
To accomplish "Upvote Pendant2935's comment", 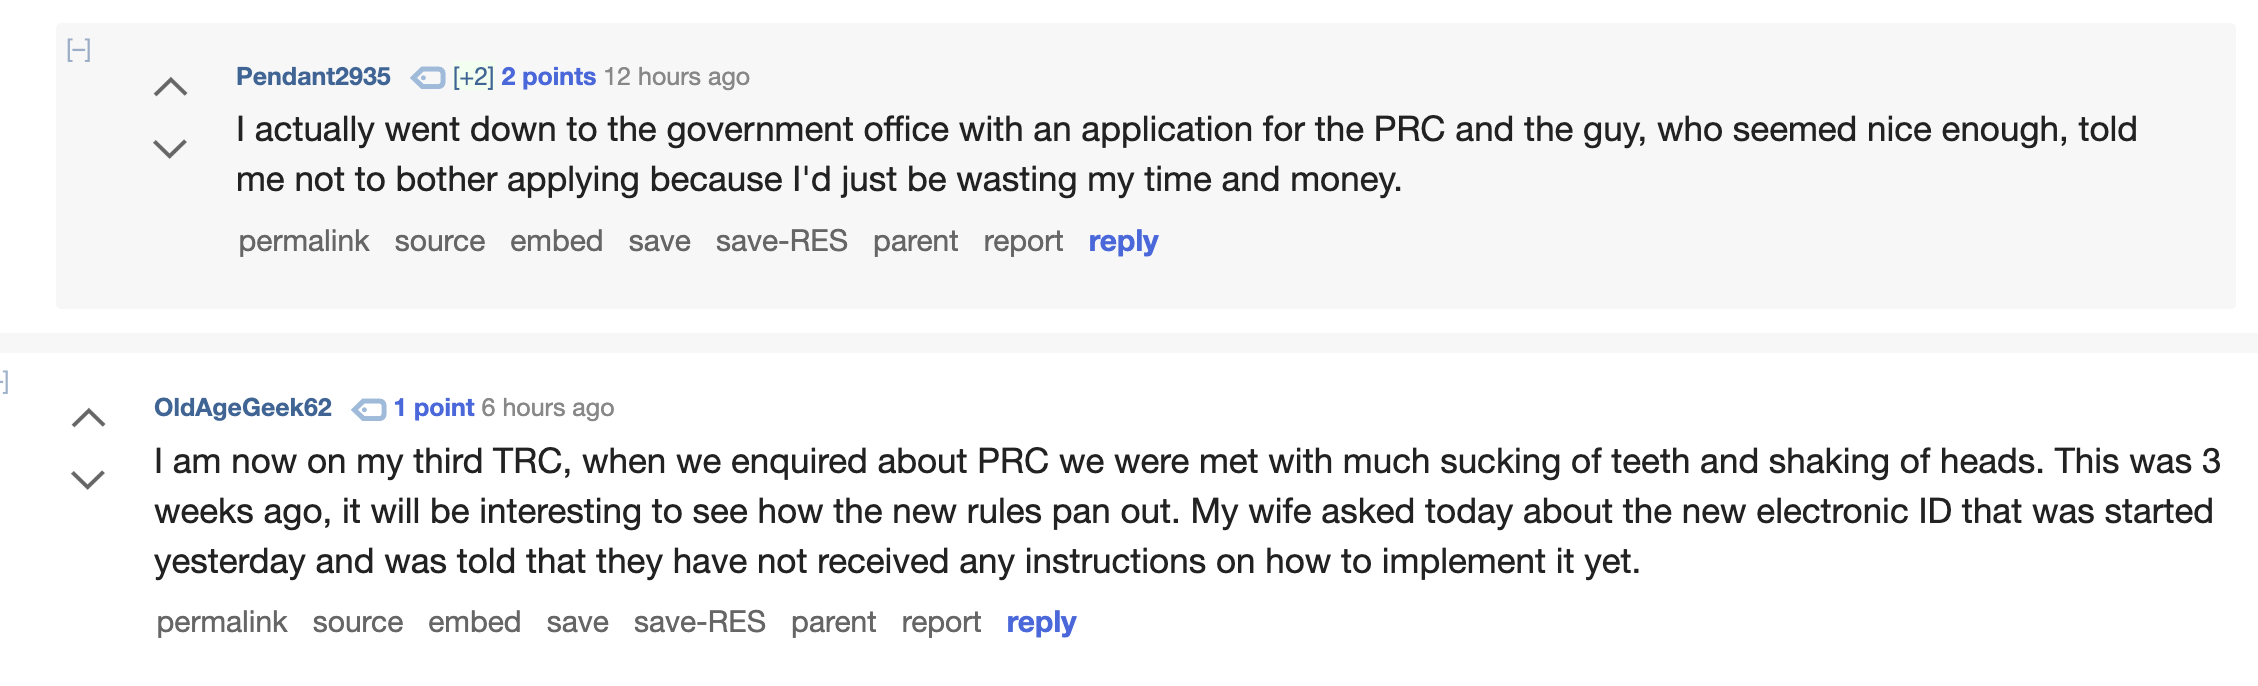I will [x=170, y=88].
